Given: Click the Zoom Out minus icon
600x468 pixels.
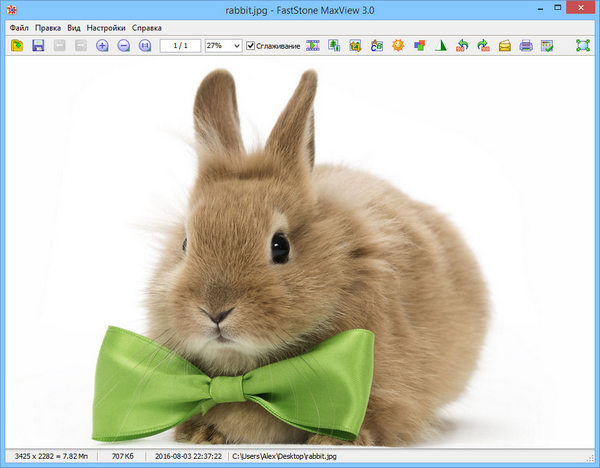Looking at the screenshot, I should [x=123, y=46].
